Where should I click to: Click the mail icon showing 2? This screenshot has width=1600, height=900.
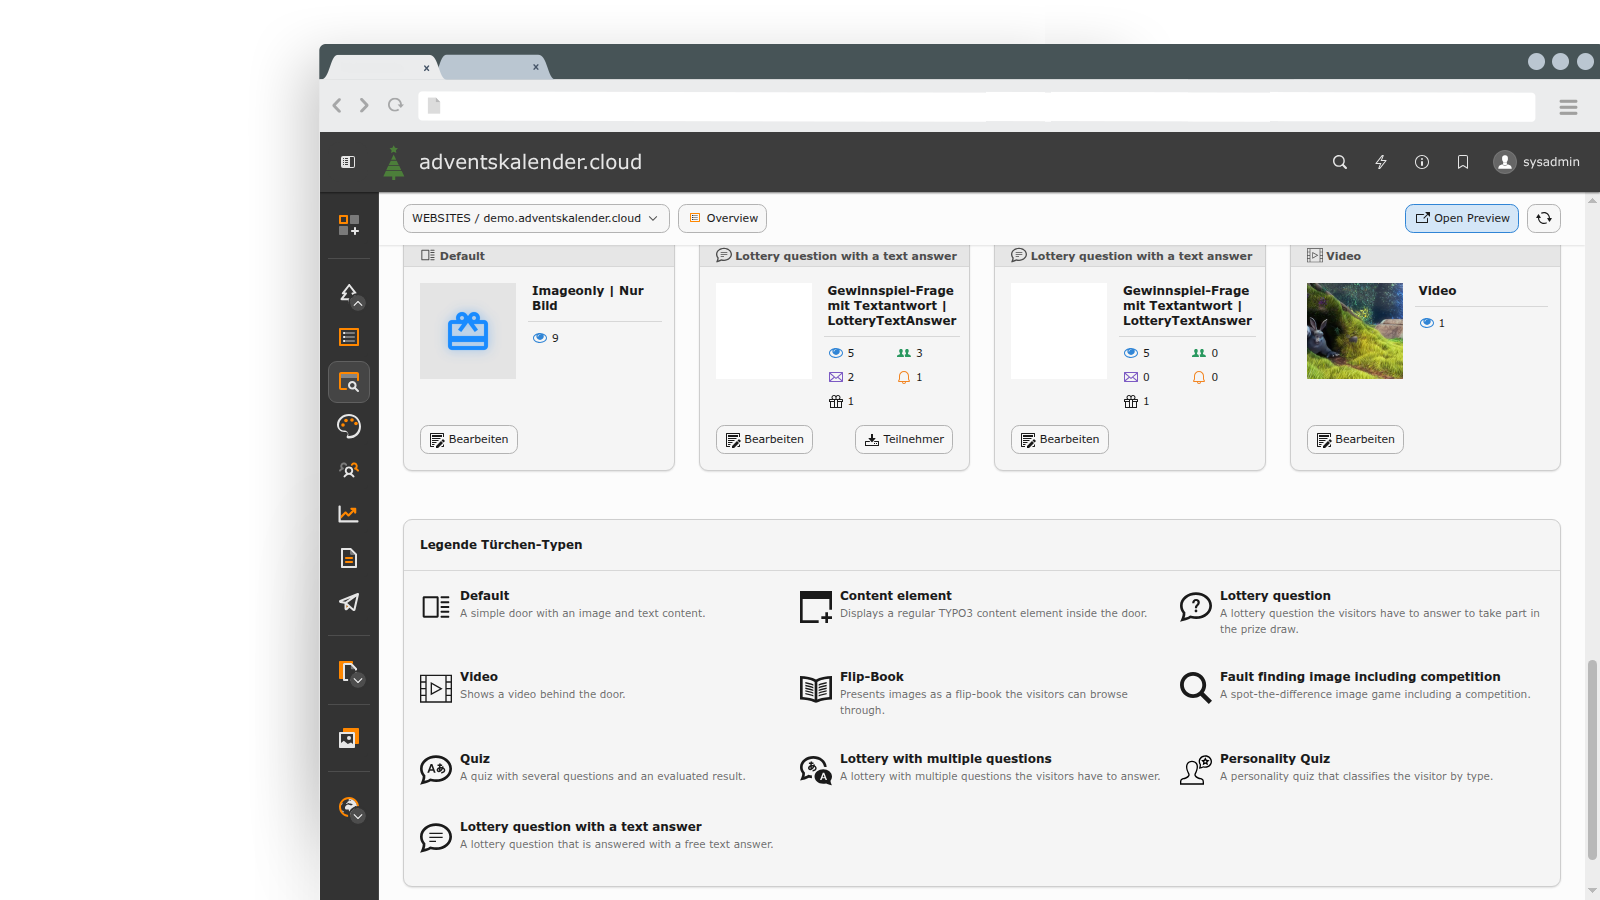click(836, 377)
